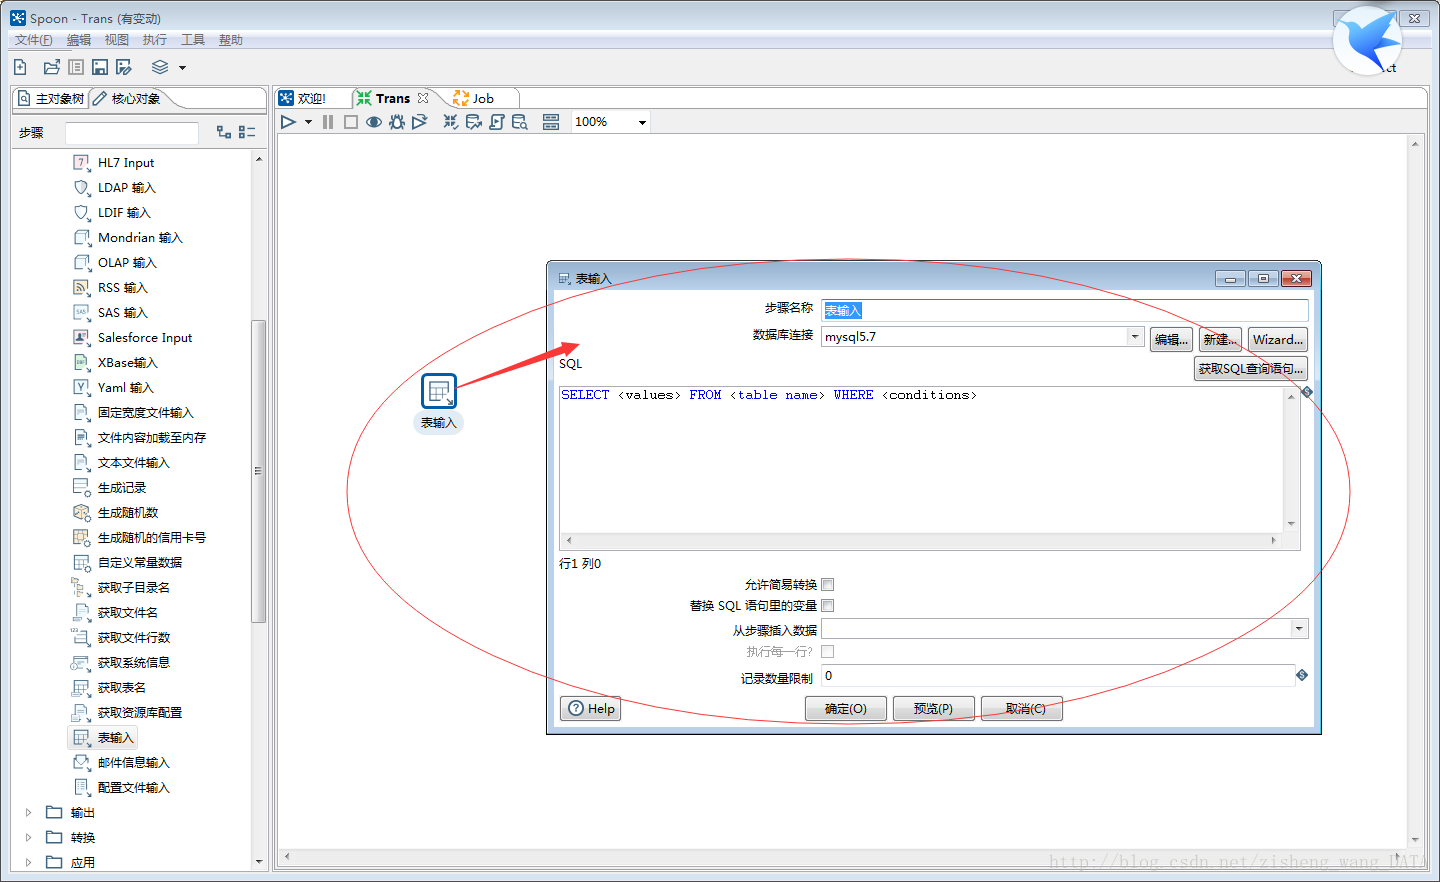Image resolution: width=1440 pixels, height=882 pixels.
Task: Preview the transformation with the eye icon
Action: [374, 122]
